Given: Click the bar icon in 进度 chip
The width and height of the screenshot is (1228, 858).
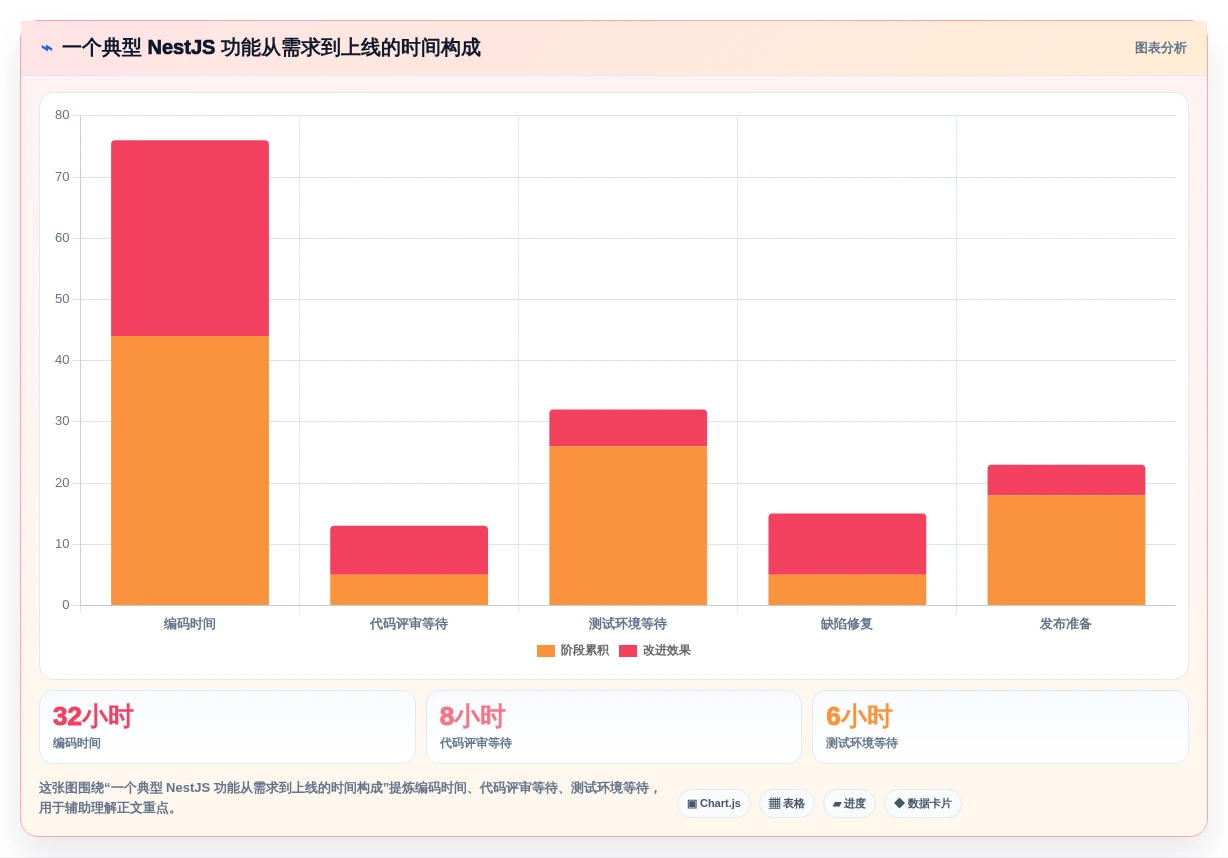Looking at the screenshot, I should click(x=837, y=804).
